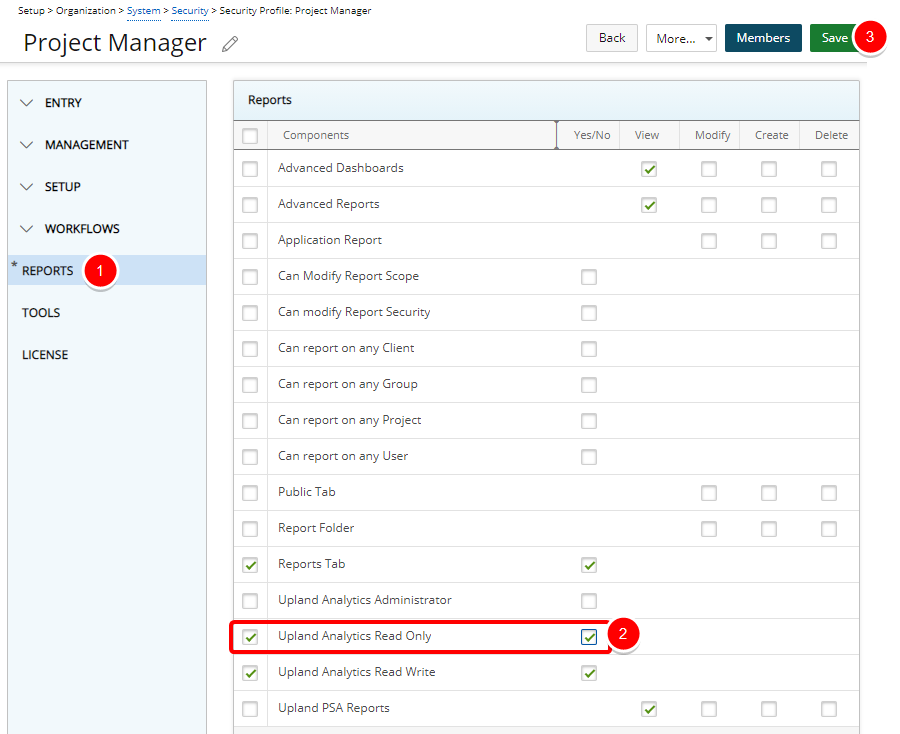
Task: Open the TOOLS section
Action: click(41, 313)
